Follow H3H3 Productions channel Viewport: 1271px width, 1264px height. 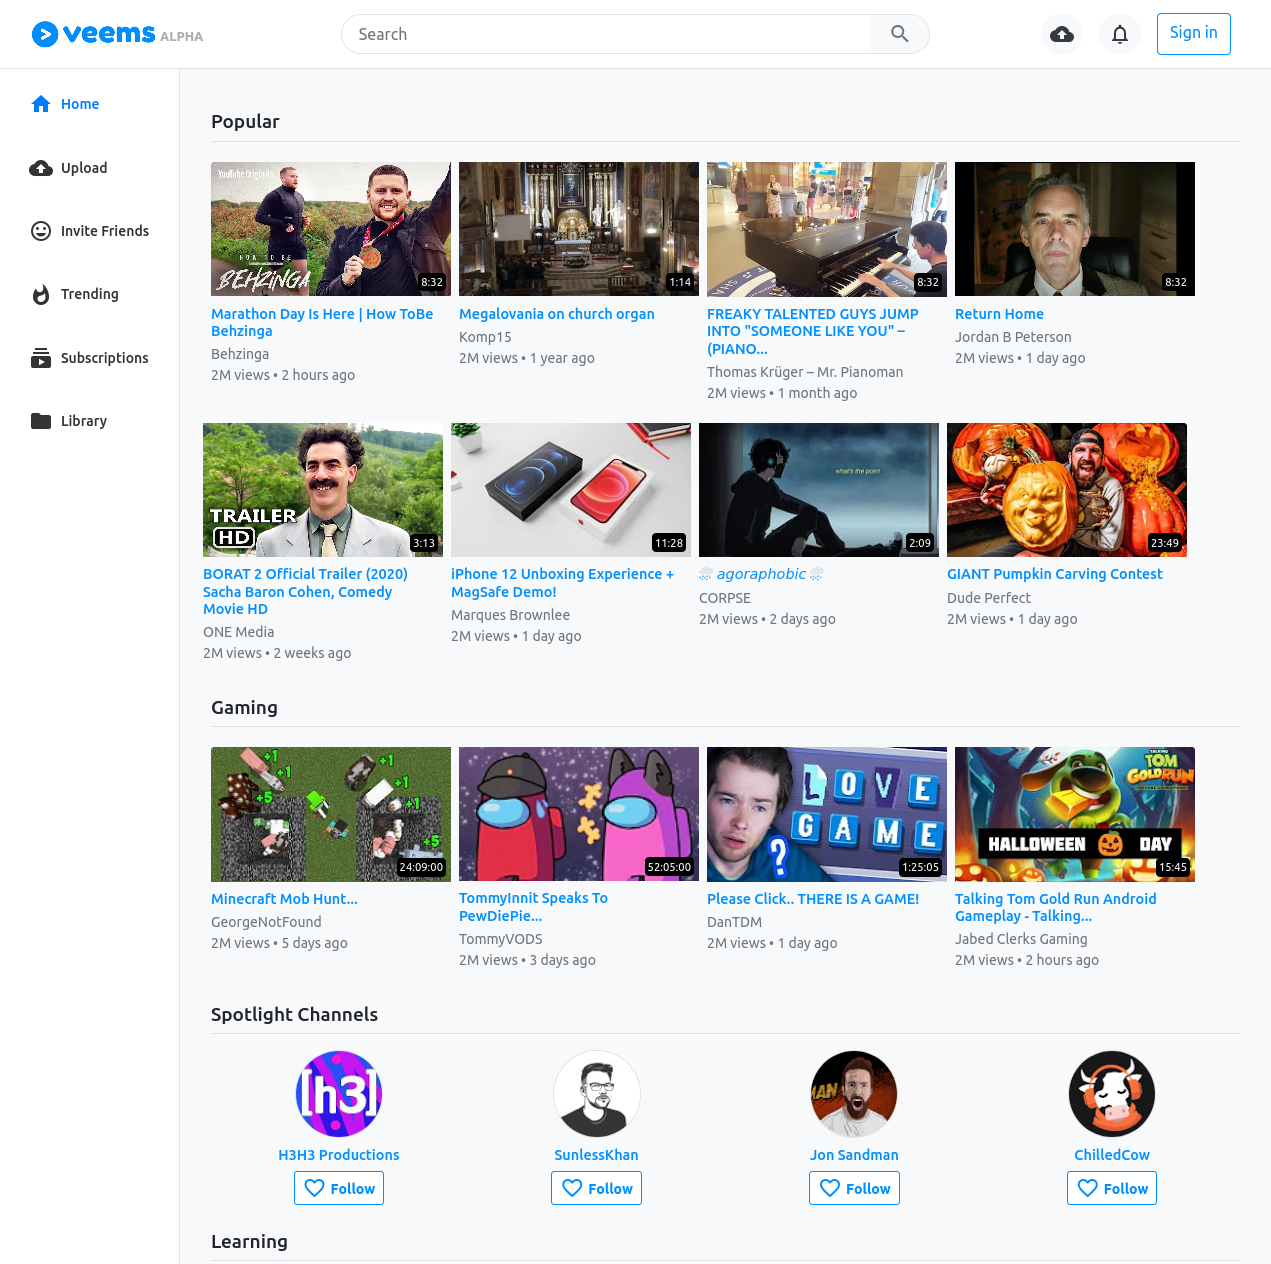(x=339, y=1188)
